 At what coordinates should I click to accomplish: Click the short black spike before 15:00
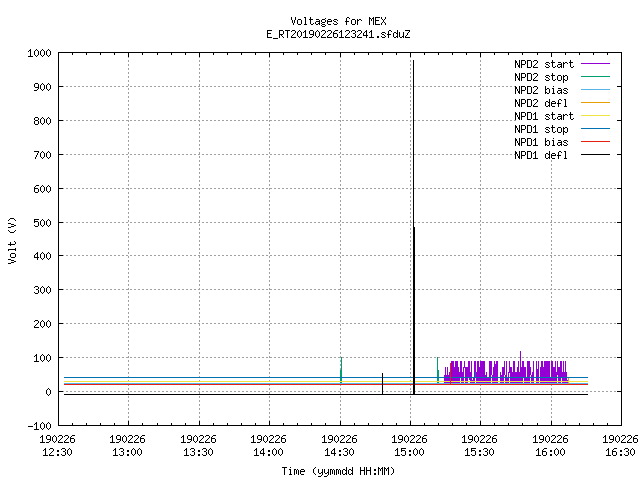pyautogui.click(x=382, y=384)
